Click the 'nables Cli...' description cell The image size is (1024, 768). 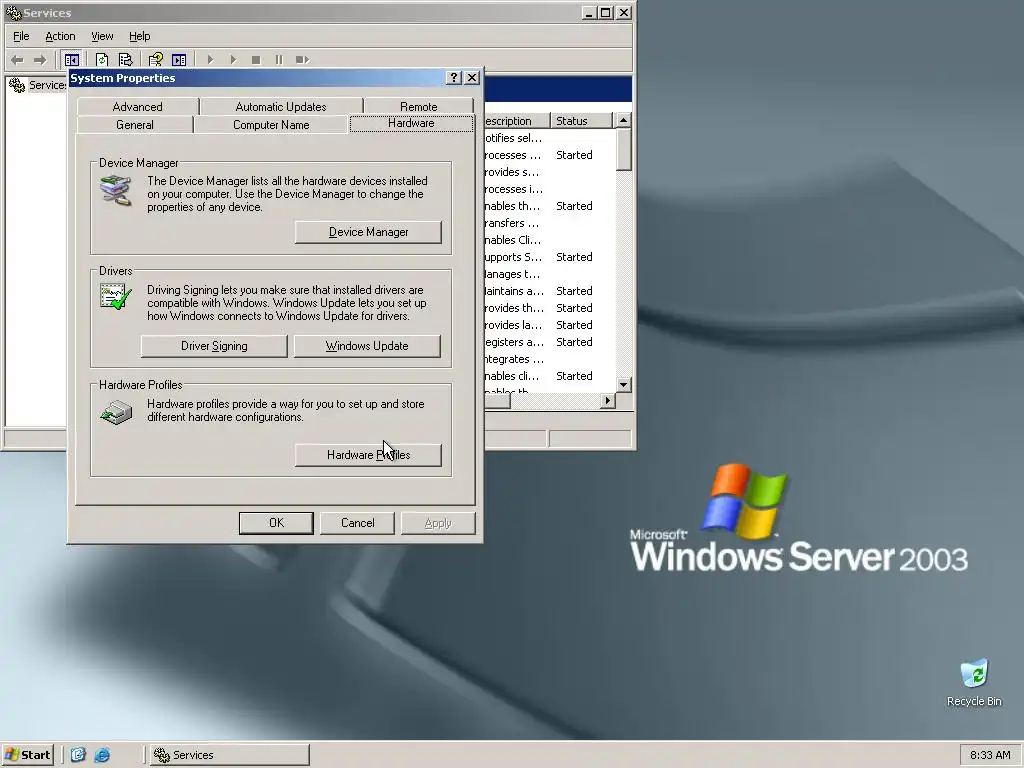point(513,240)
